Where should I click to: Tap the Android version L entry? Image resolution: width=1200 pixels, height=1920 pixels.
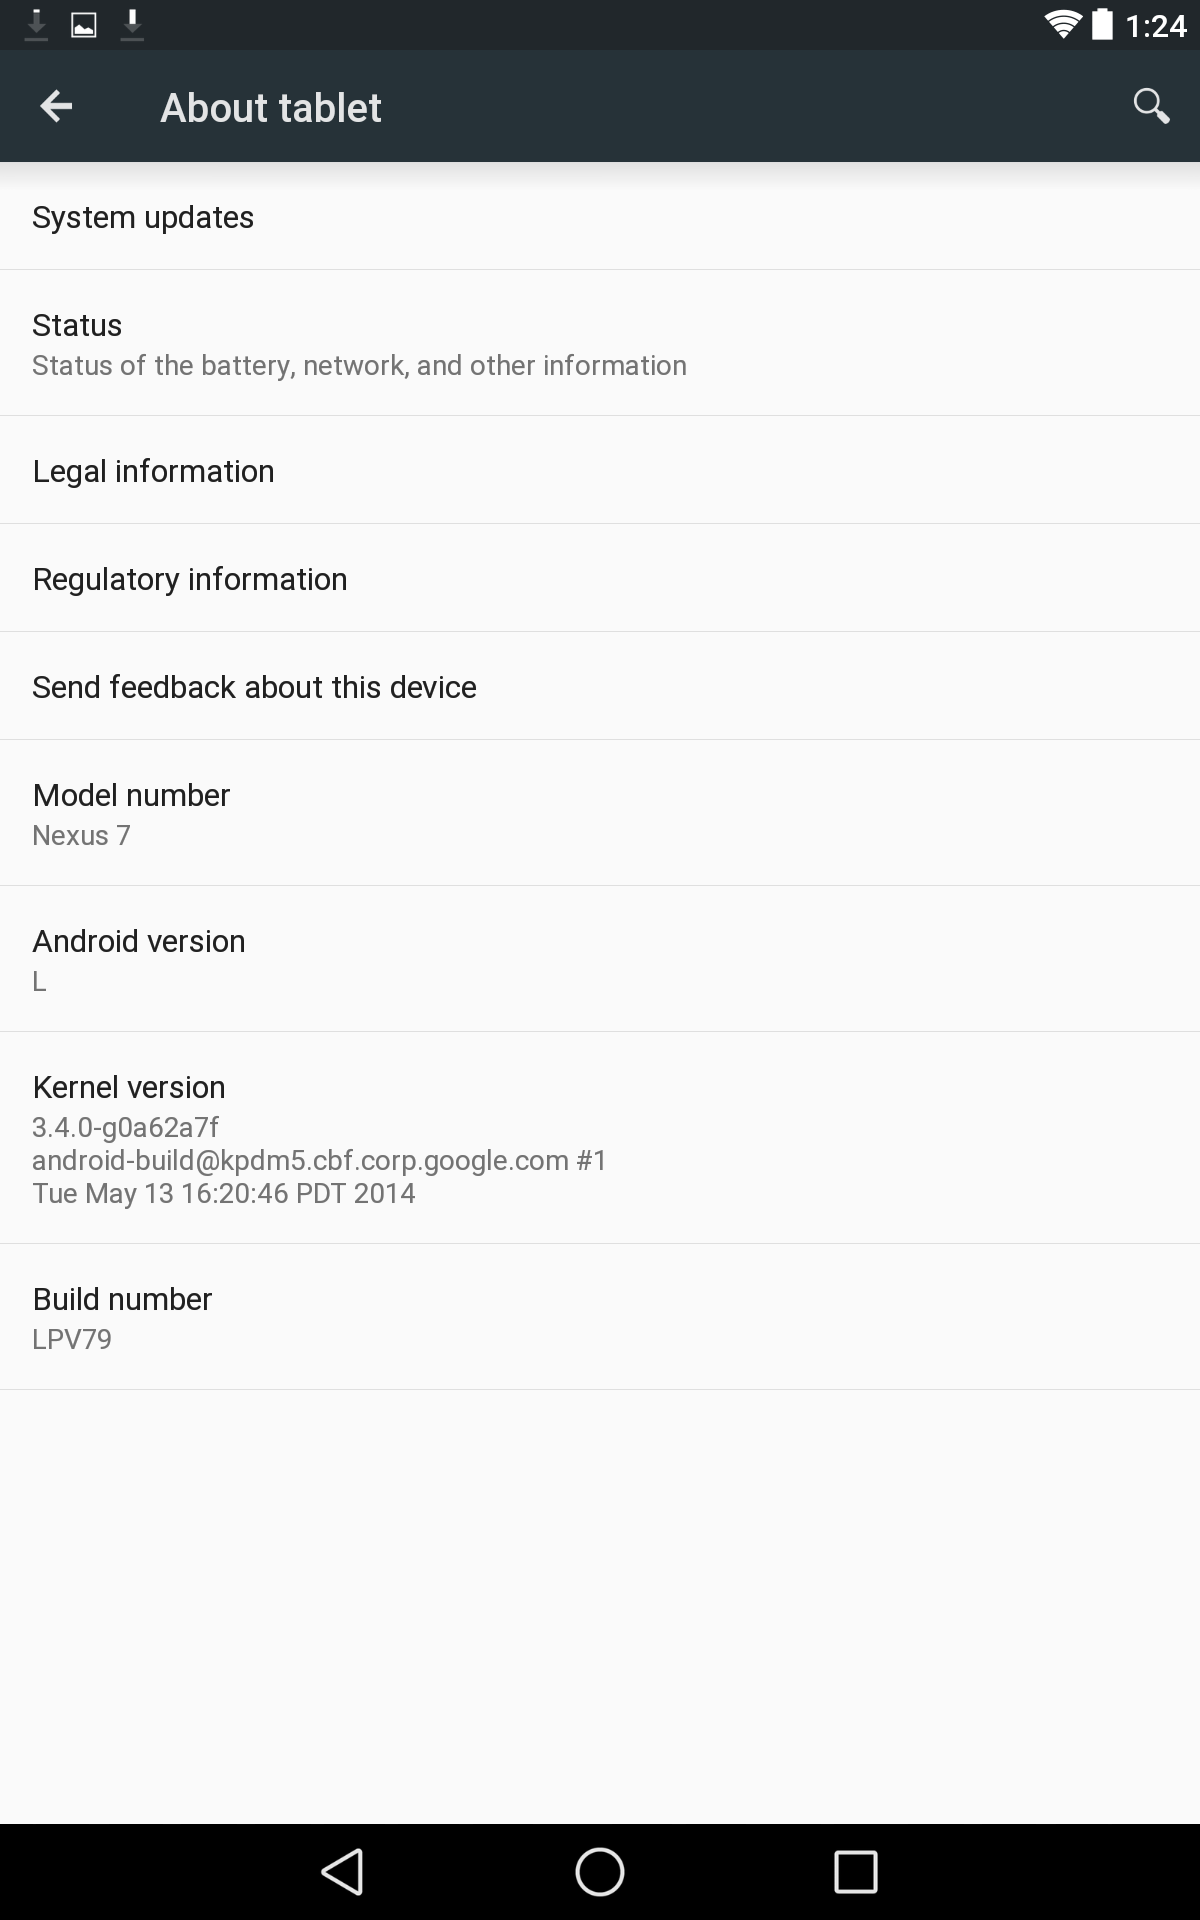600,959
